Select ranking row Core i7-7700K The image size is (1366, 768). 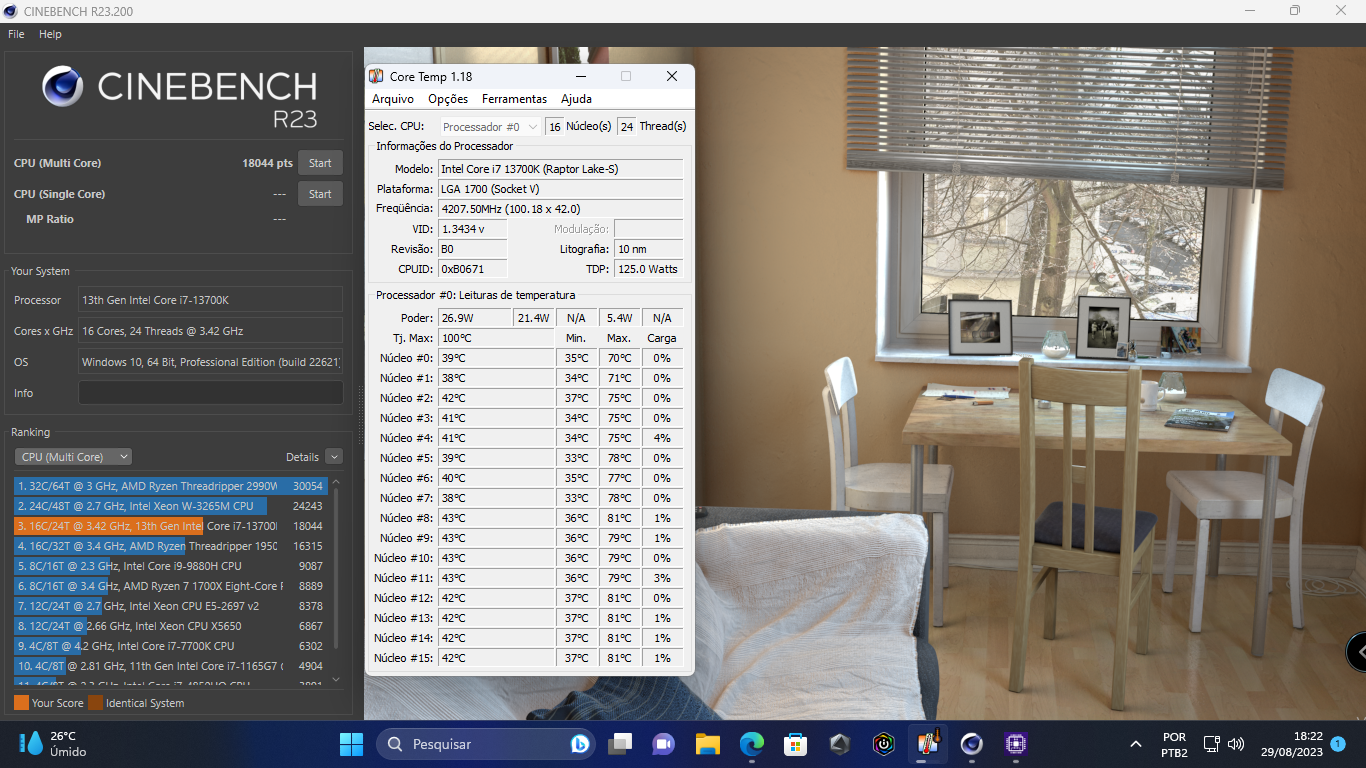pyautogui.click(x=170, y=646)
